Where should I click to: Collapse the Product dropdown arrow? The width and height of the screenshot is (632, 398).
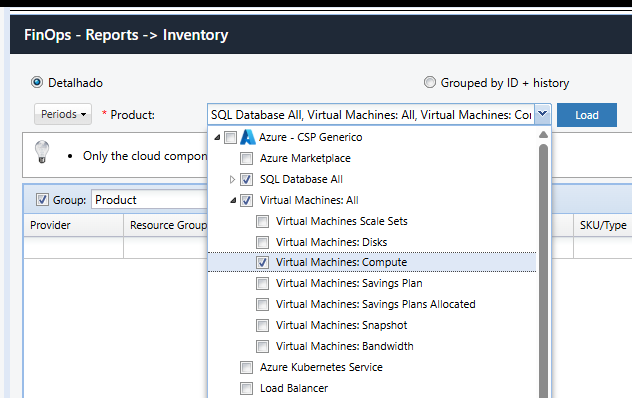(543, 114)
